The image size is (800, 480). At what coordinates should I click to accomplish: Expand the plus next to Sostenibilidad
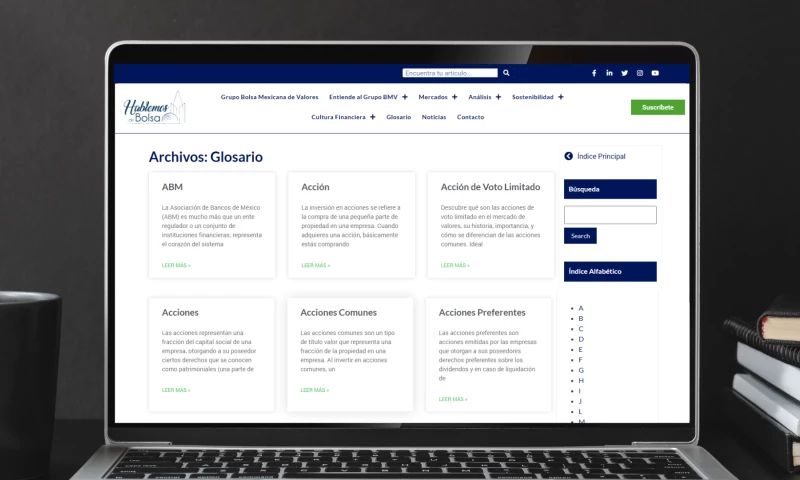pyautogui.click(x=561, y=97)
